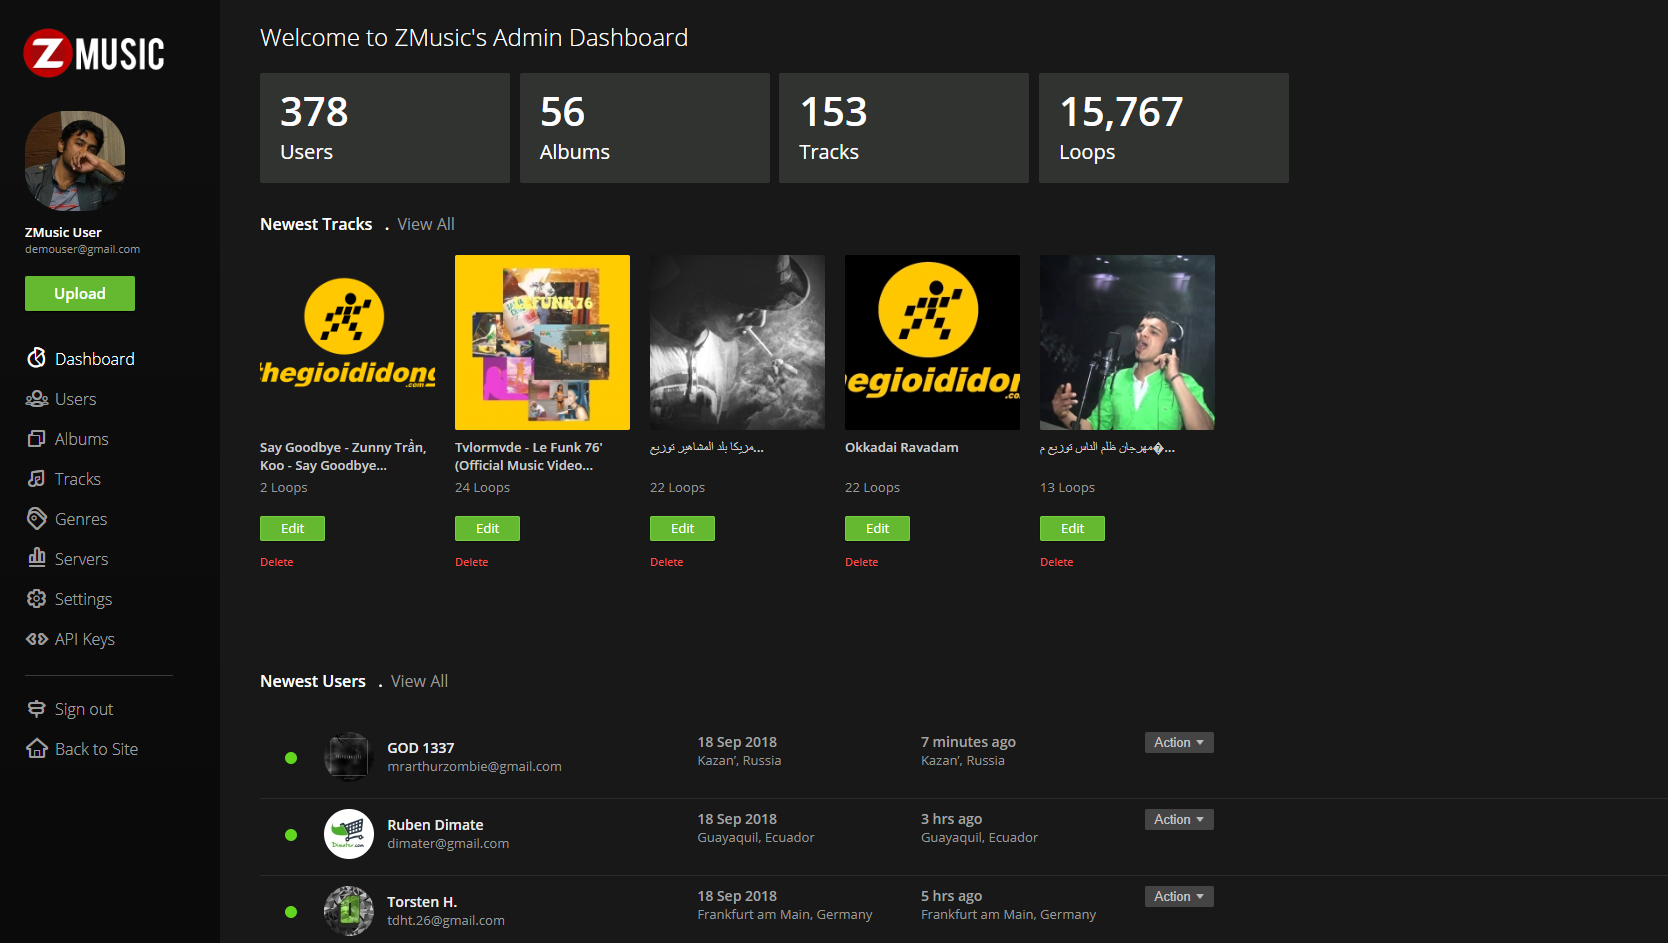Open the Say Goodbye track thumbnail

347,342
